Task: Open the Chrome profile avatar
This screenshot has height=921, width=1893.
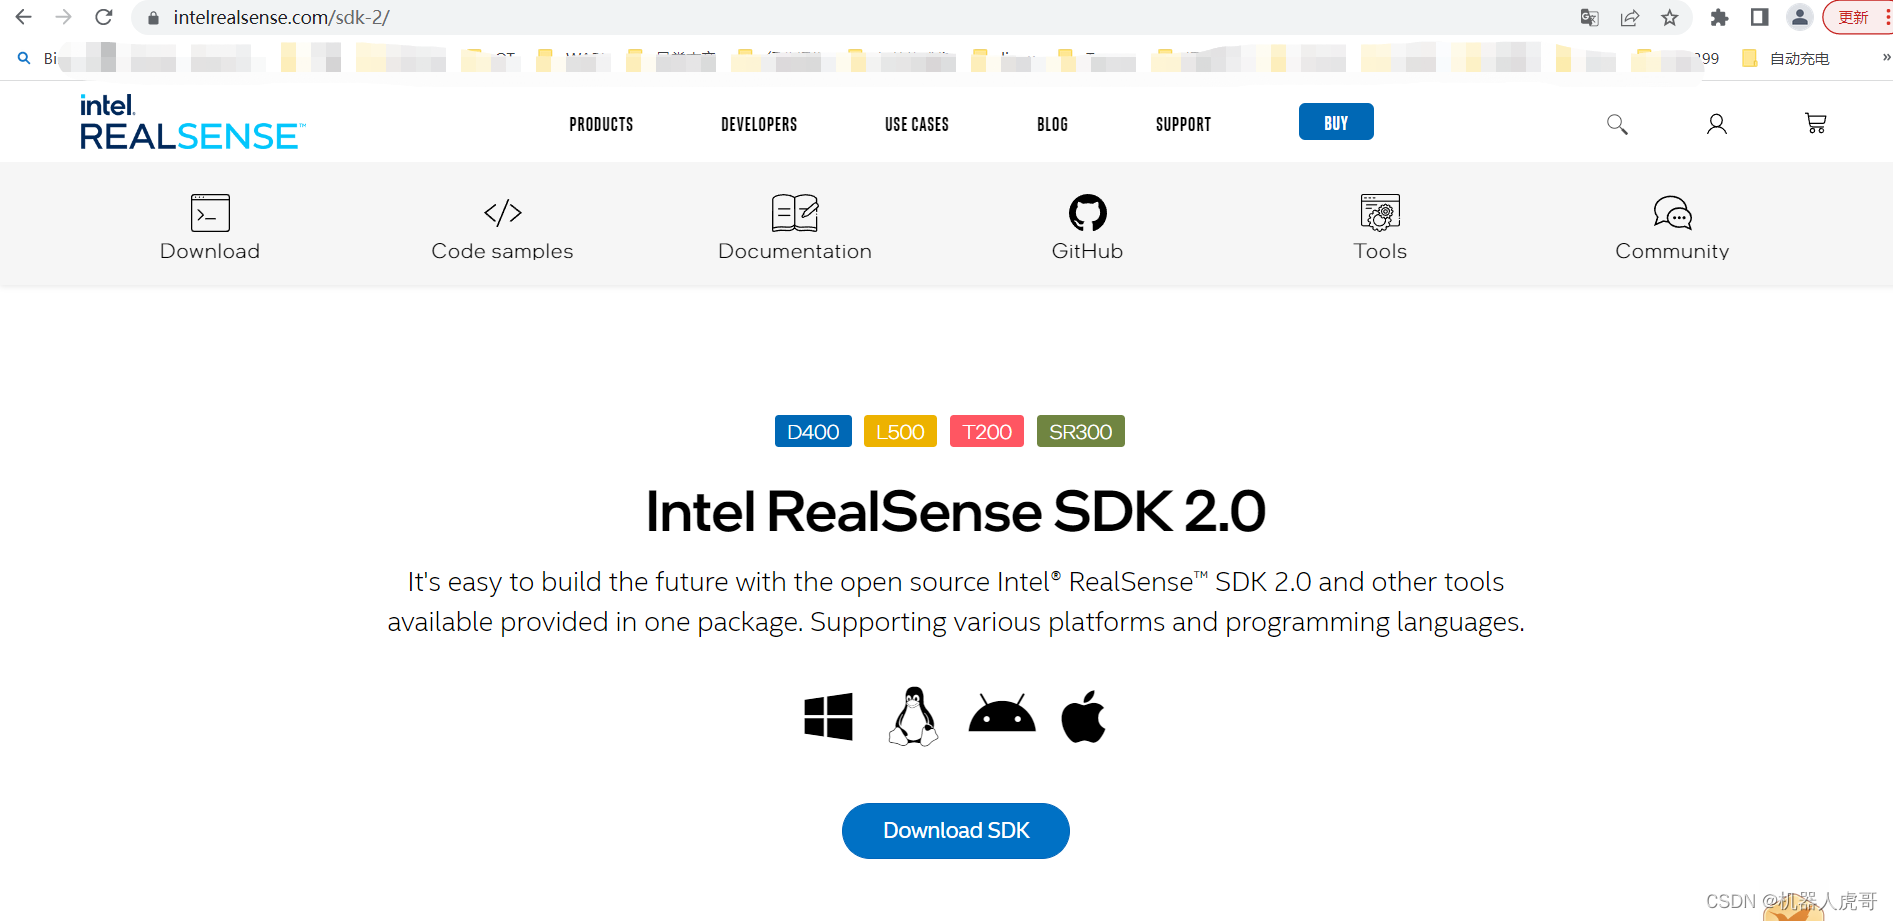Action: point(1800,17)
